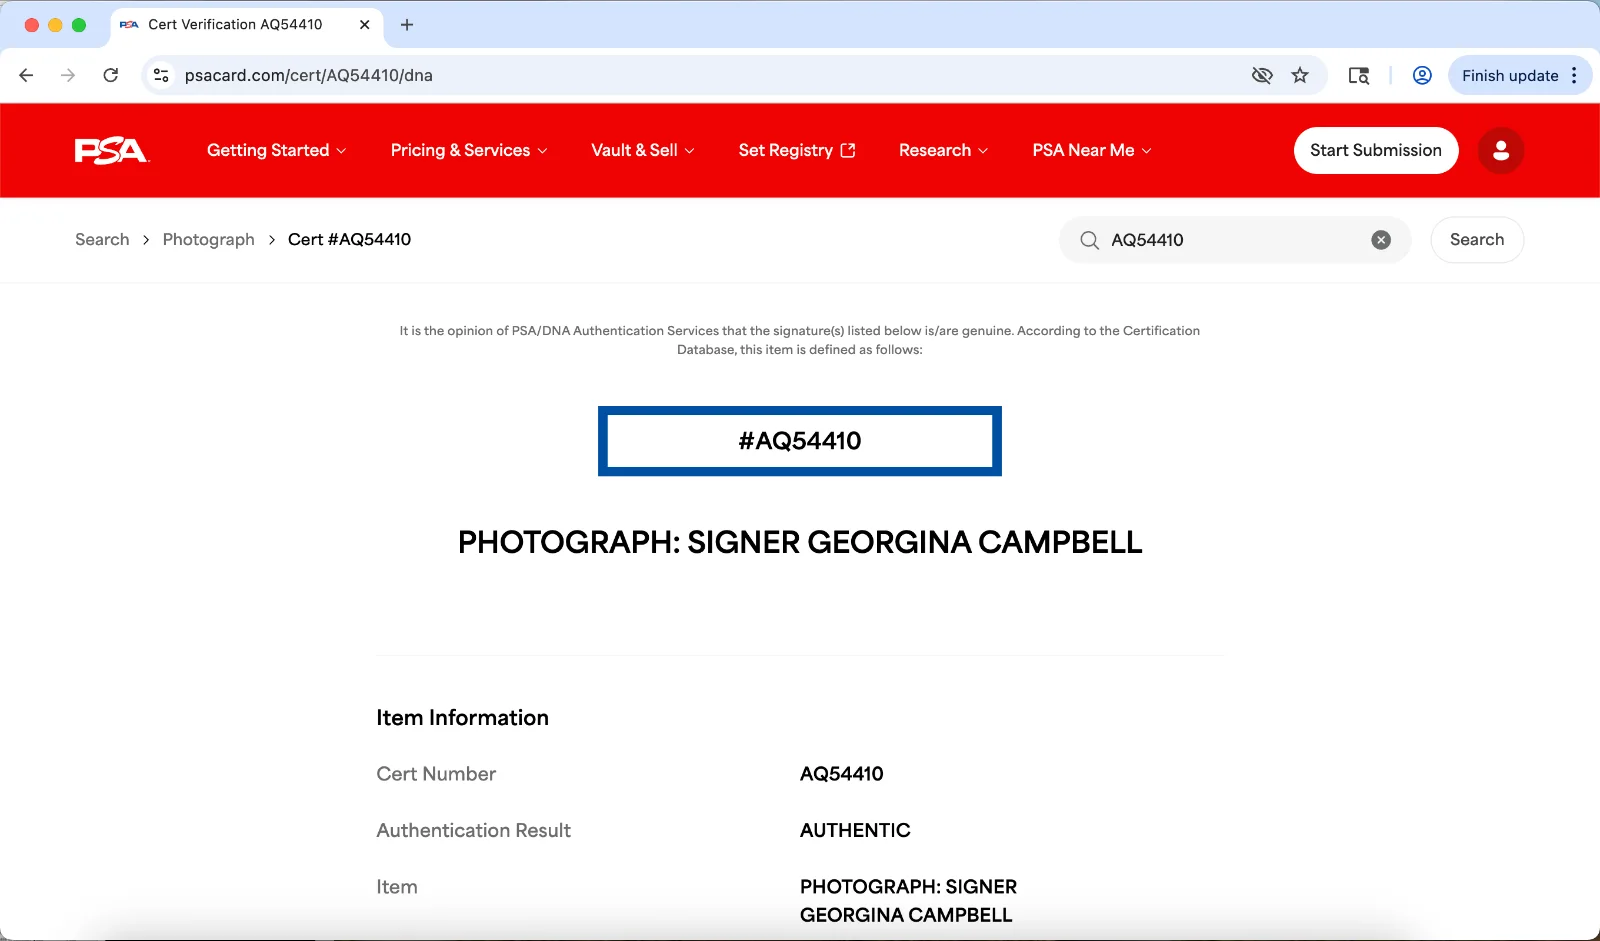Viewport: 1600px width, 941px height.
Task: Open the media/tab search control icon
Action: point(1358,75)
